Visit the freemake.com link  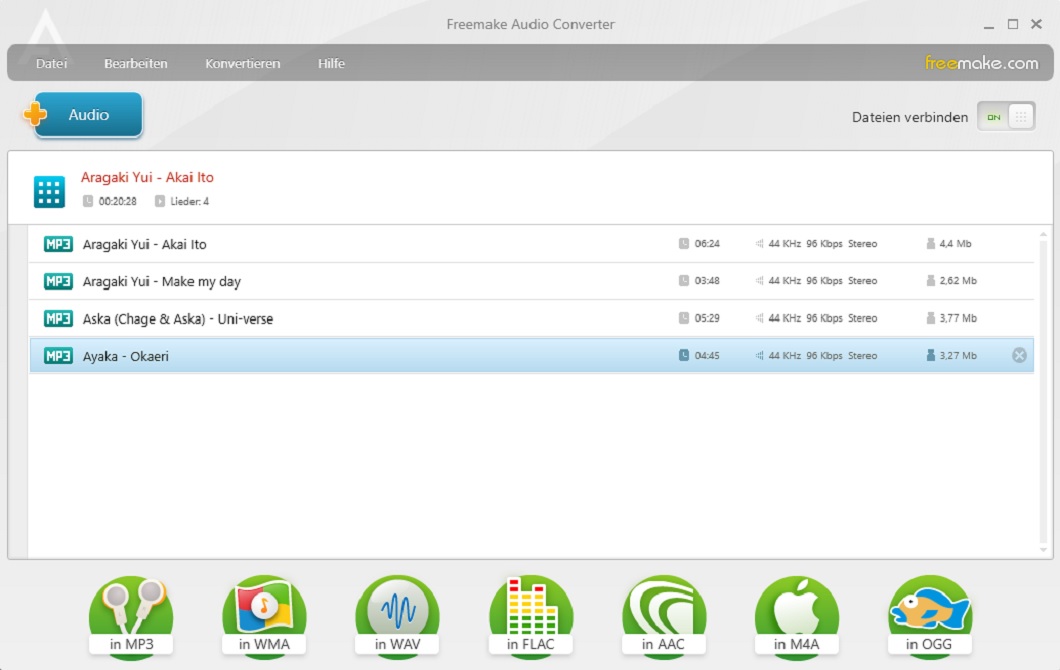click(983, 62)
